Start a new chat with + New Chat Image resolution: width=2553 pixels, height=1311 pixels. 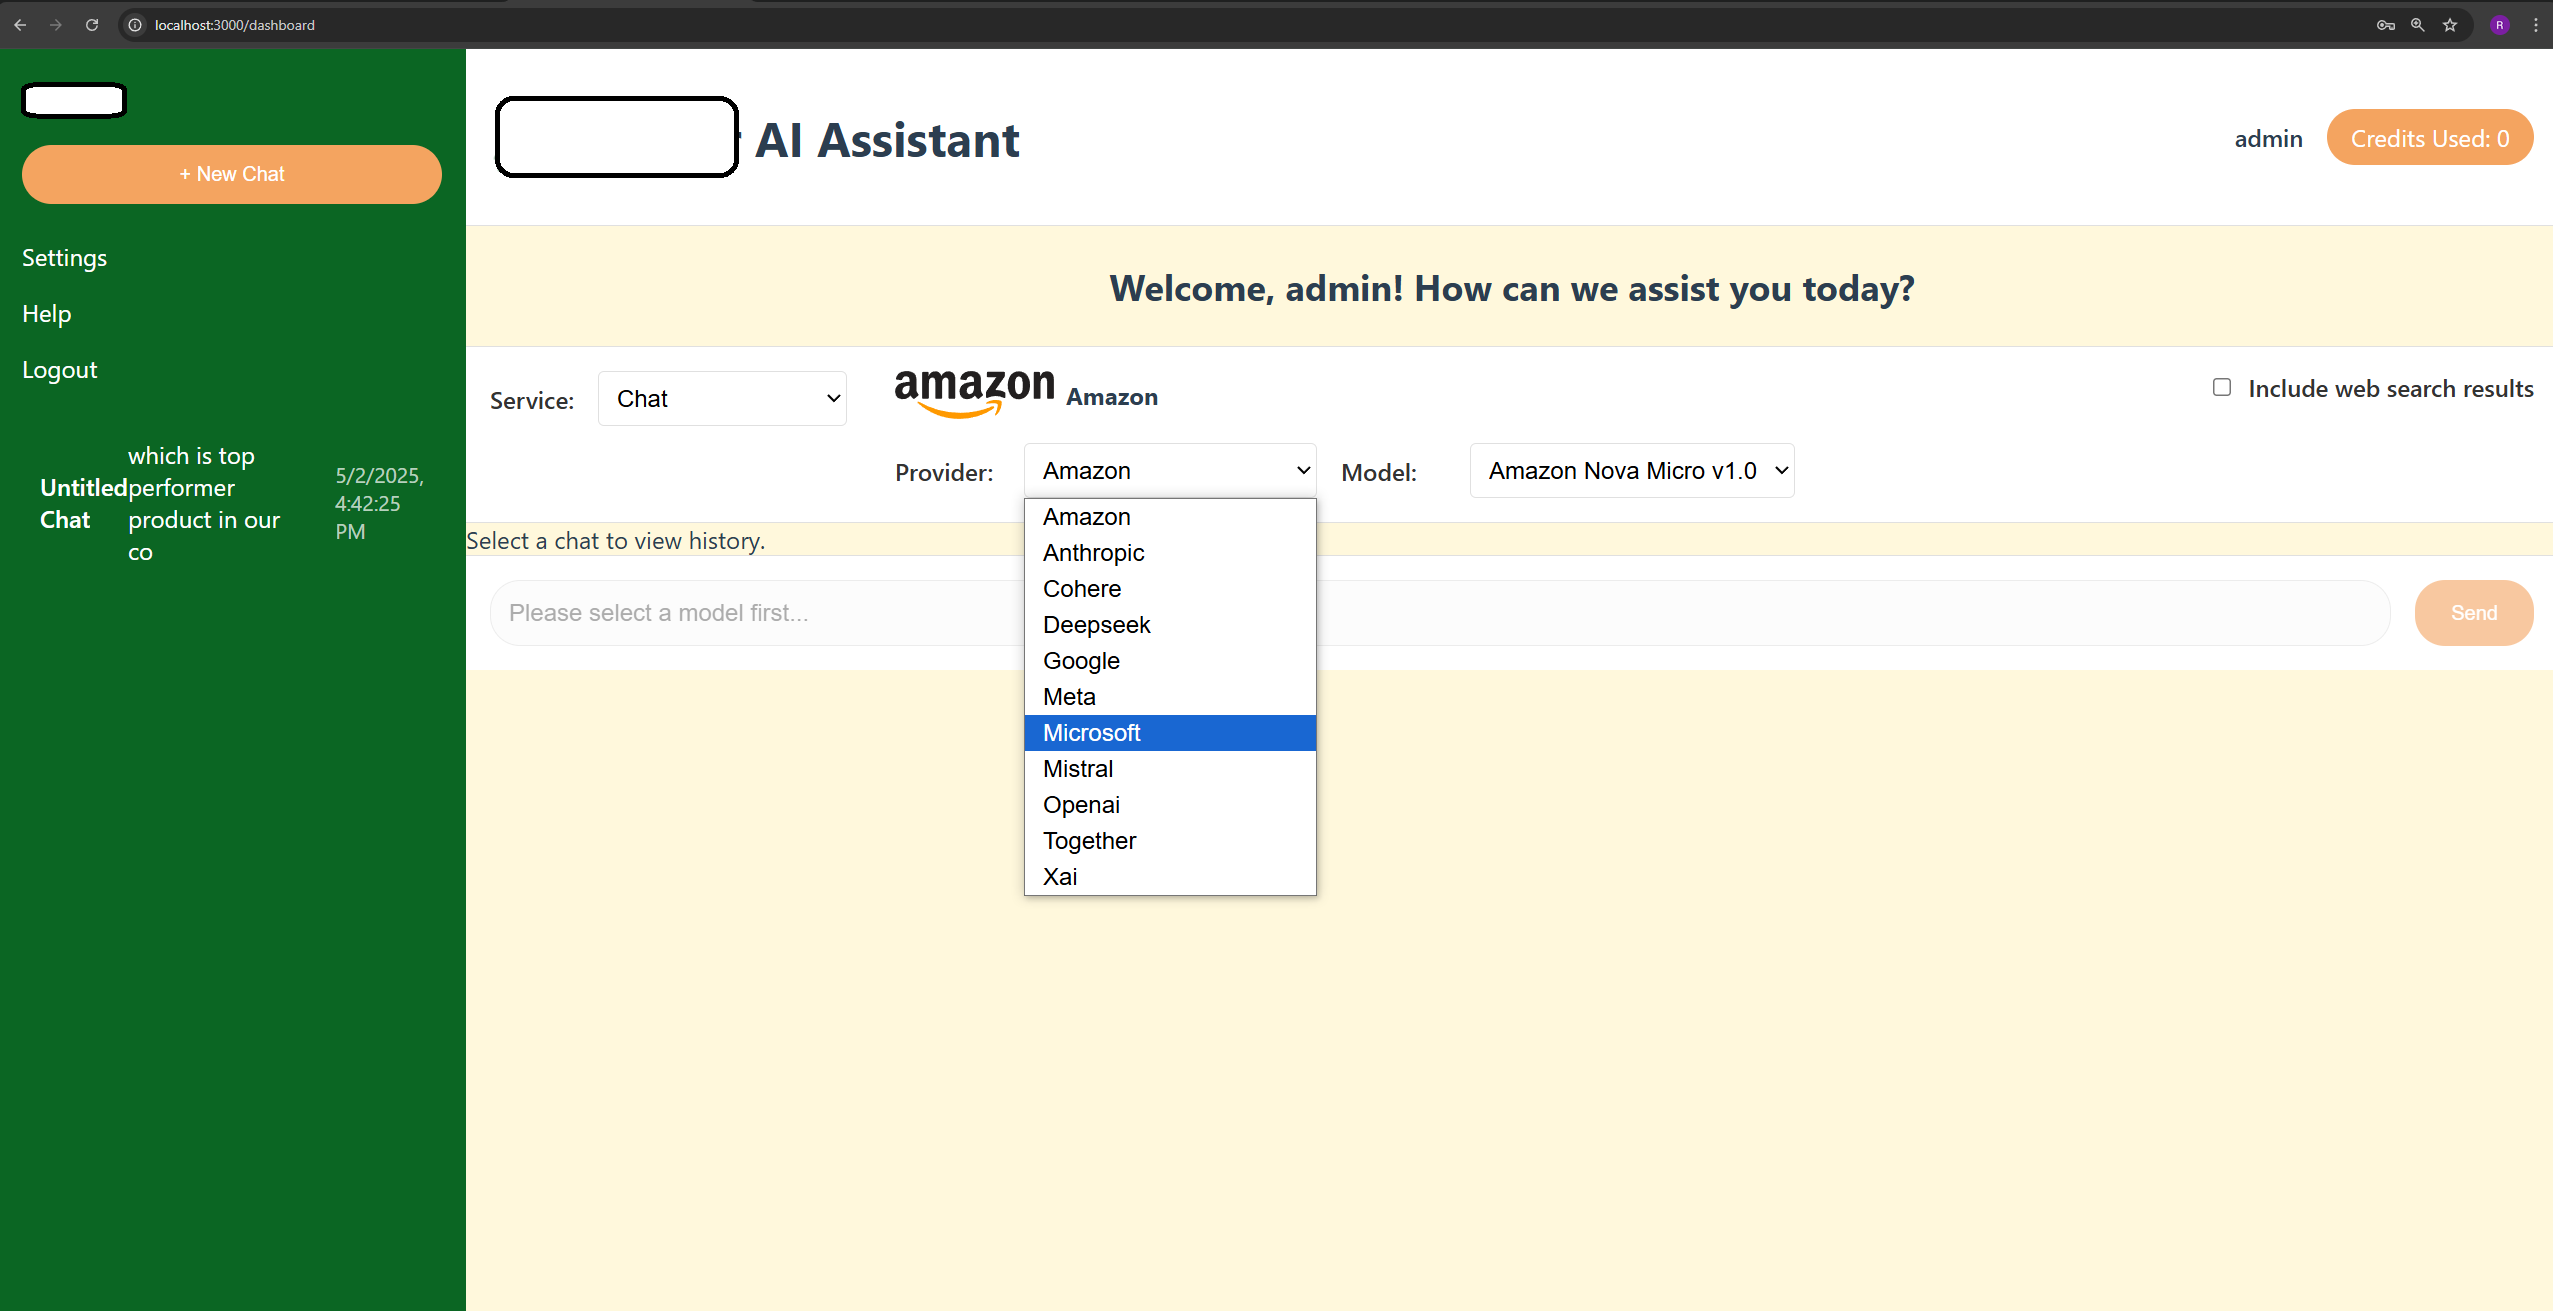(x=232, y=174)
